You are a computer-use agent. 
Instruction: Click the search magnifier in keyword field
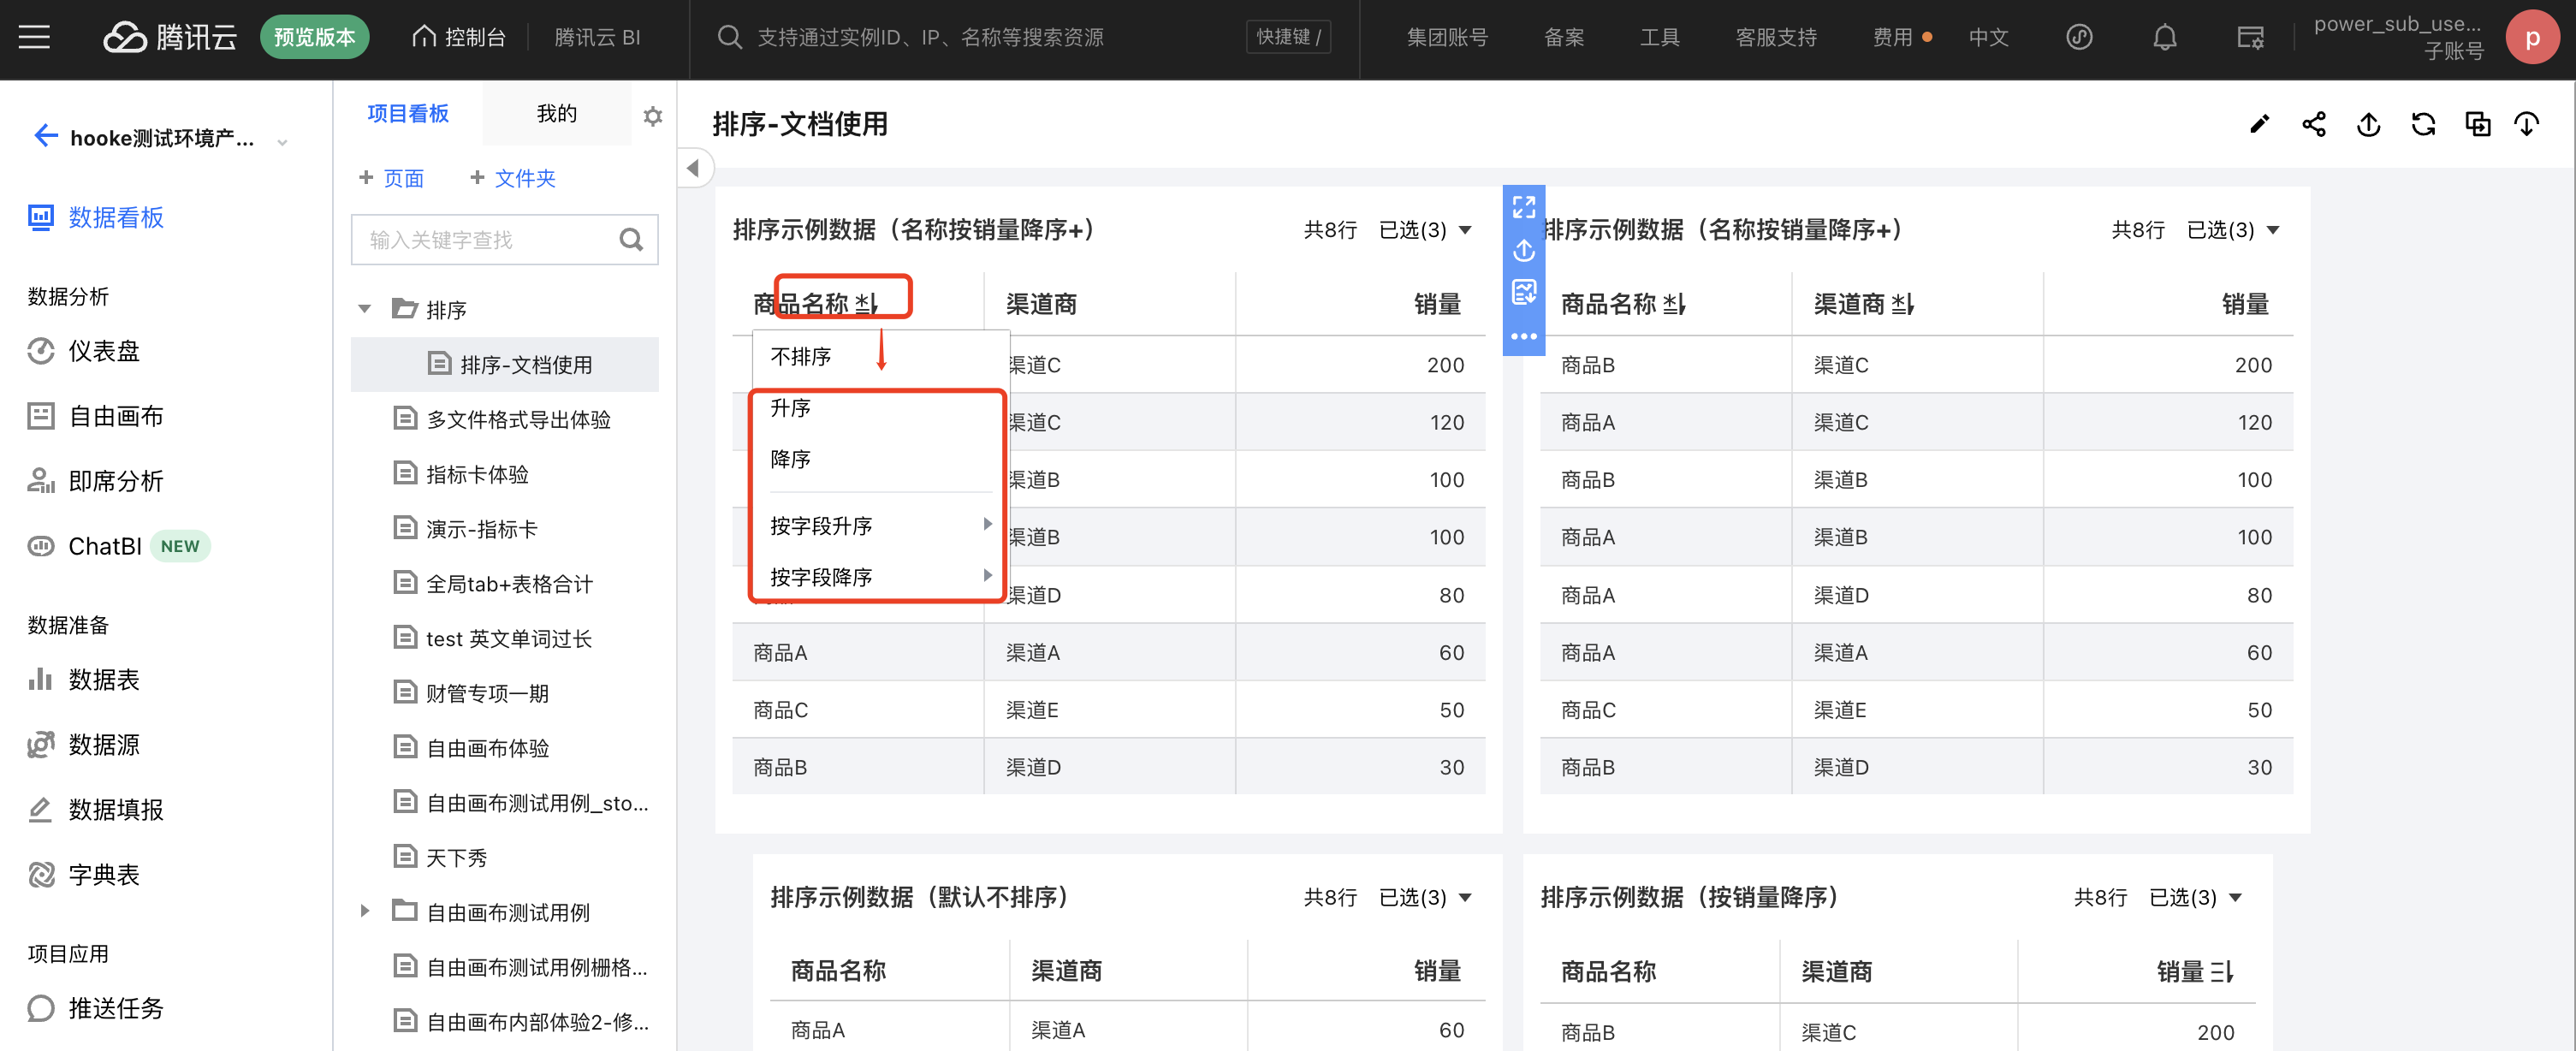630,240
